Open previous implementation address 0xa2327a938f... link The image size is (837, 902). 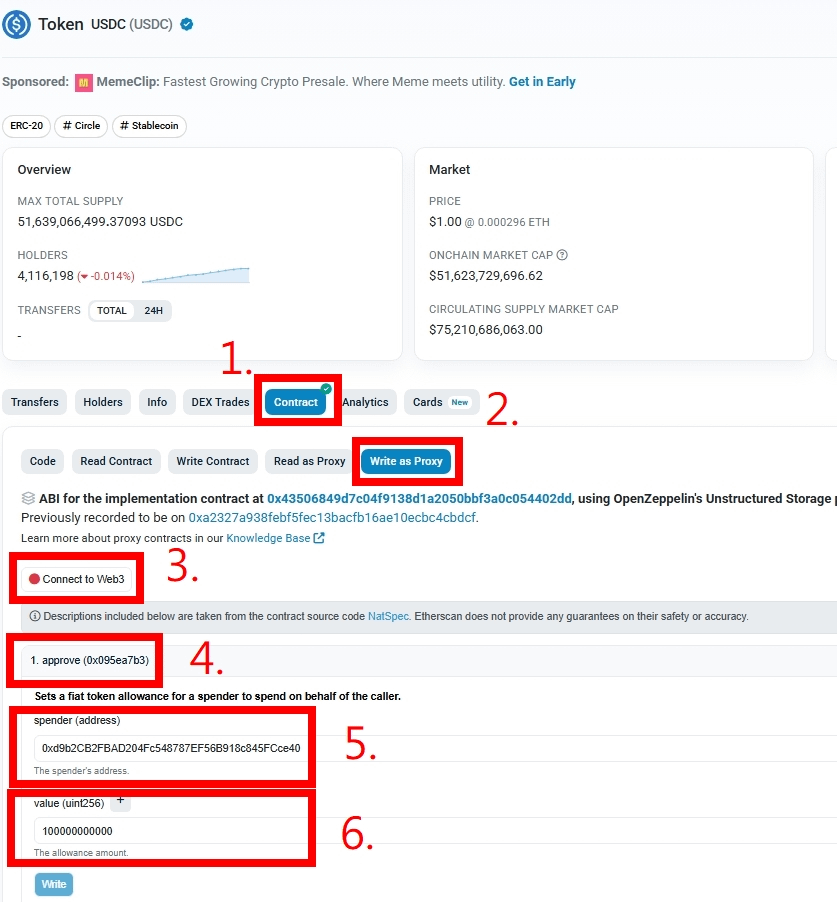332,517
